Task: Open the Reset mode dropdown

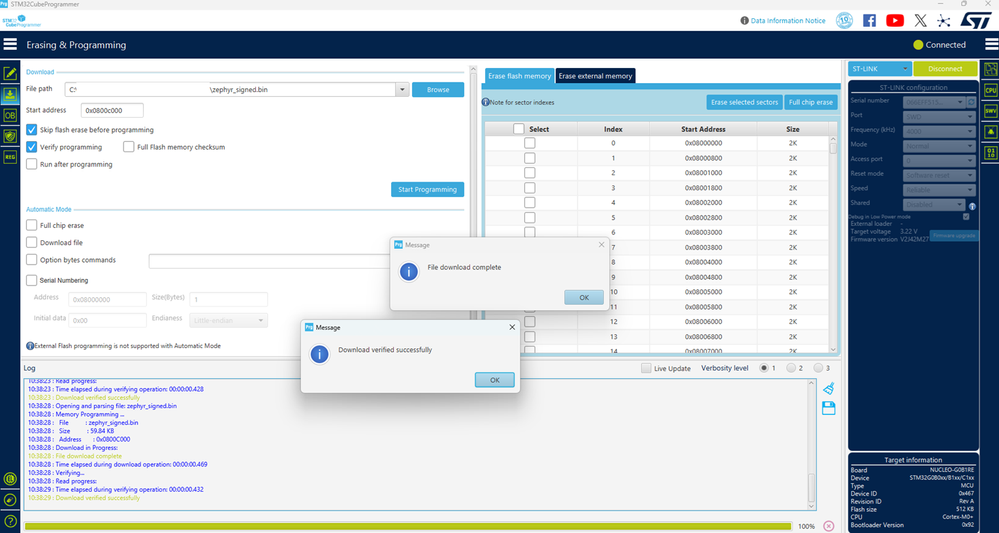Action: click(939, 174)
